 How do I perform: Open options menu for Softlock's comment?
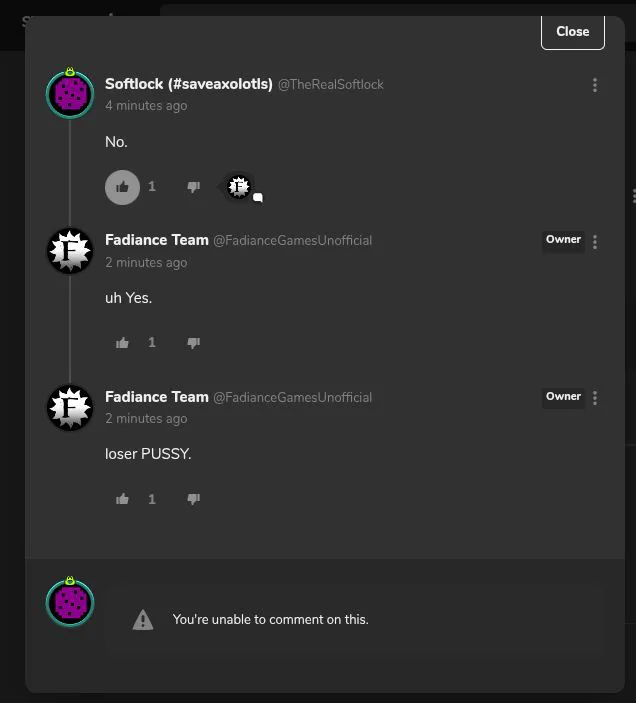[595, 85]
